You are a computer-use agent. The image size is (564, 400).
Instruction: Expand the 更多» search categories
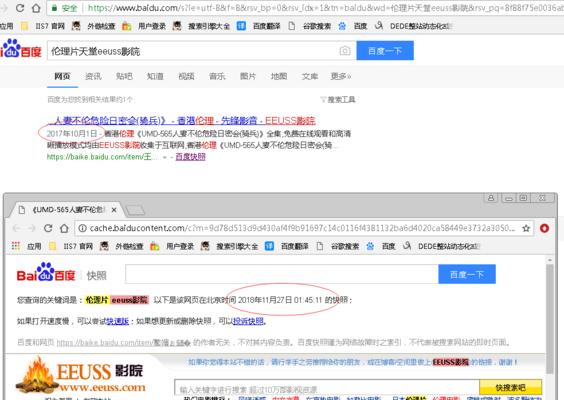point(341,76)
